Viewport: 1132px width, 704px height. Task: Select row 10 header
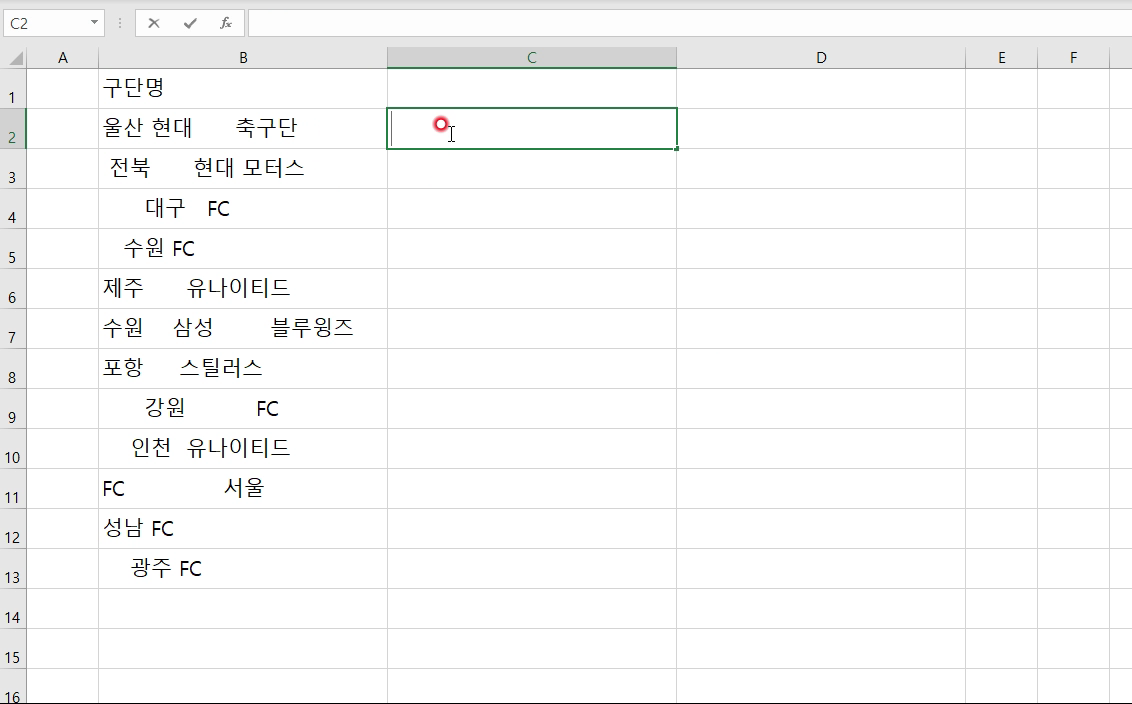click(12, 449)
